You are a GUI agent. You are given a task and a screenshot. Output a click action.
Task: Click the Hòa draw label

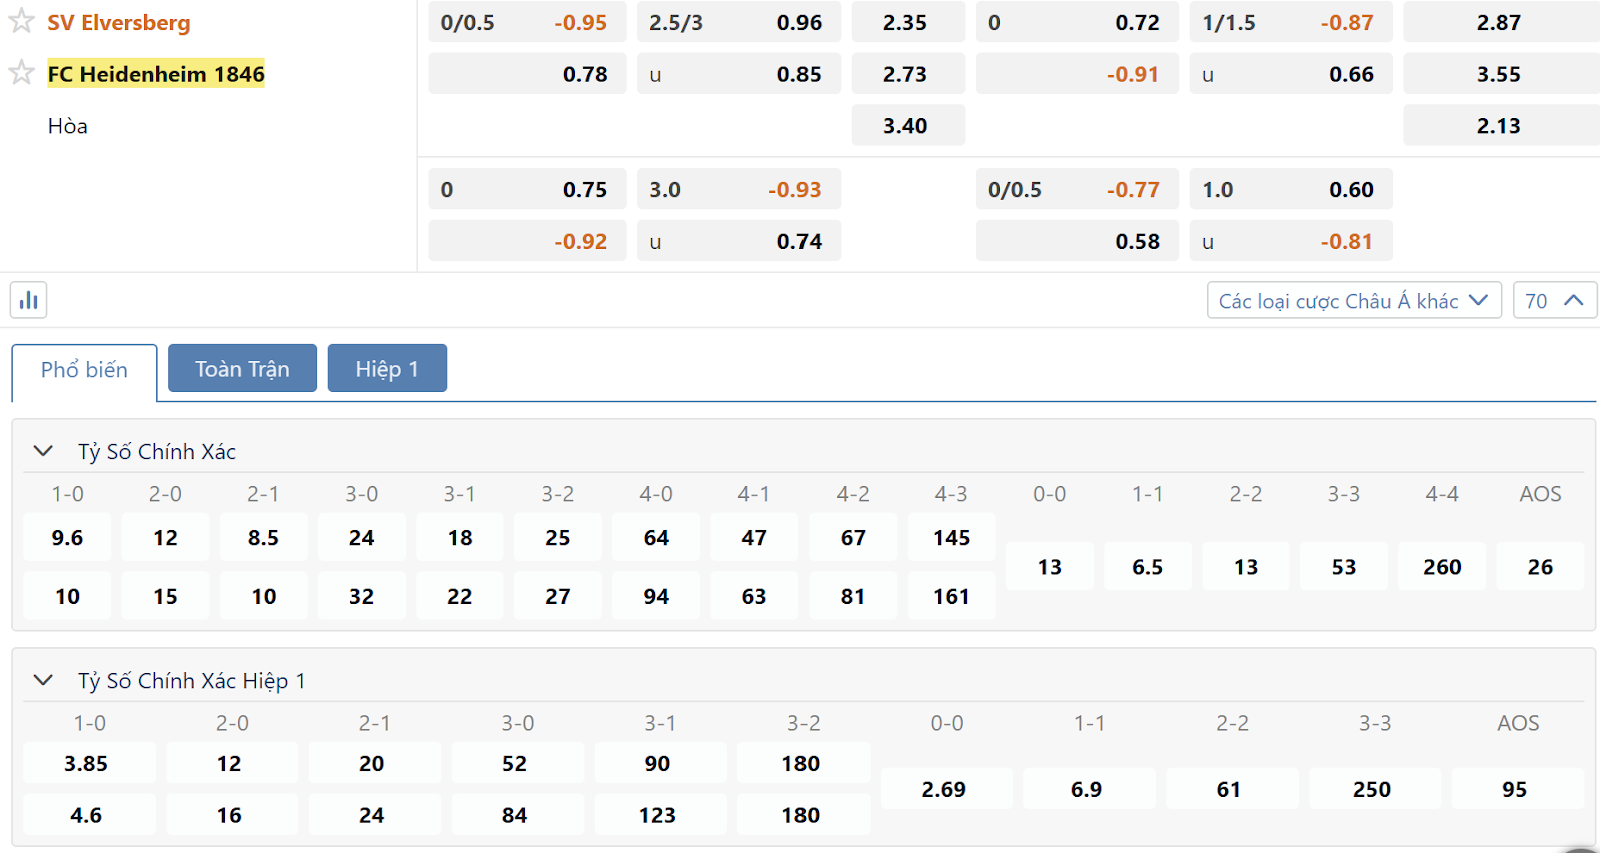pyautogui.click(x=67, y=126)
